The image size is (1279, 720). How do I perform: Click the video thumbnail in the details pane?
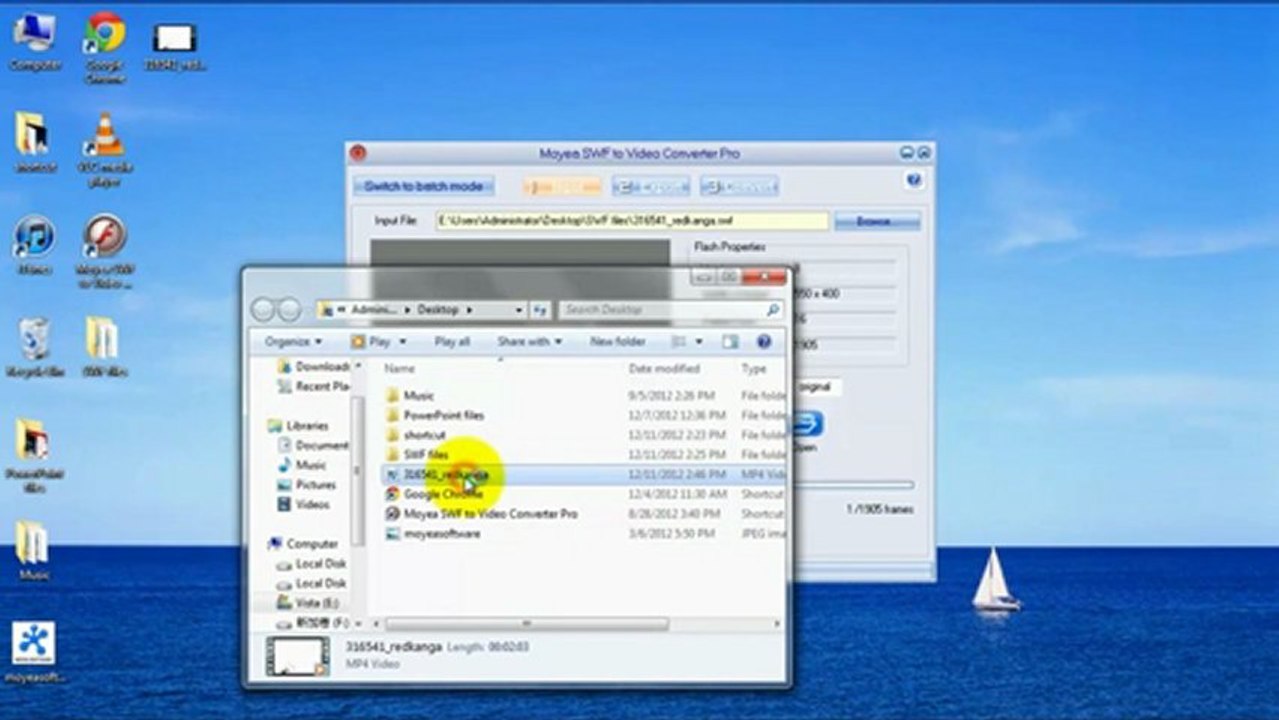tap(297, 656)
